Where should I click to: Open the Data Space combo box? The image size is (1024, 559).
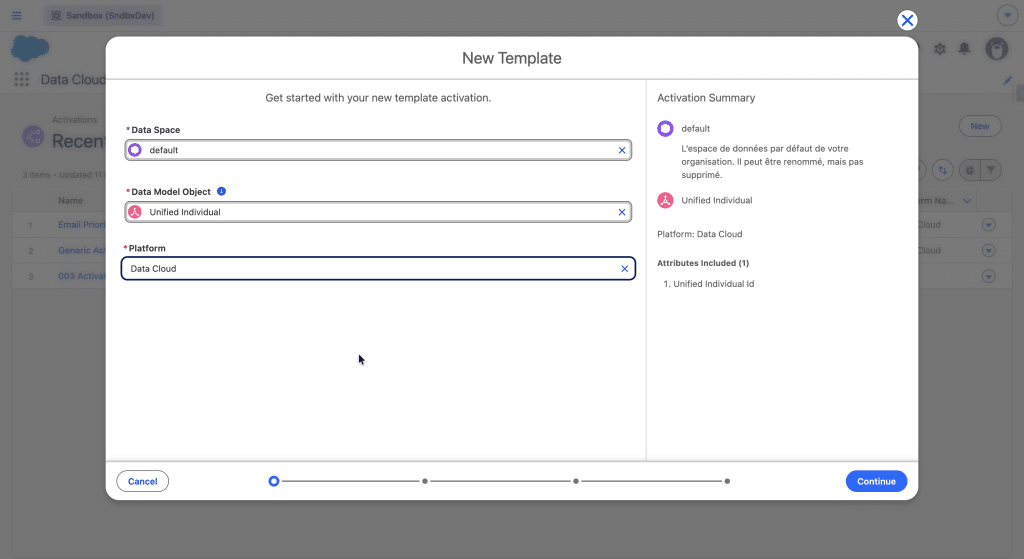[378, 150]
